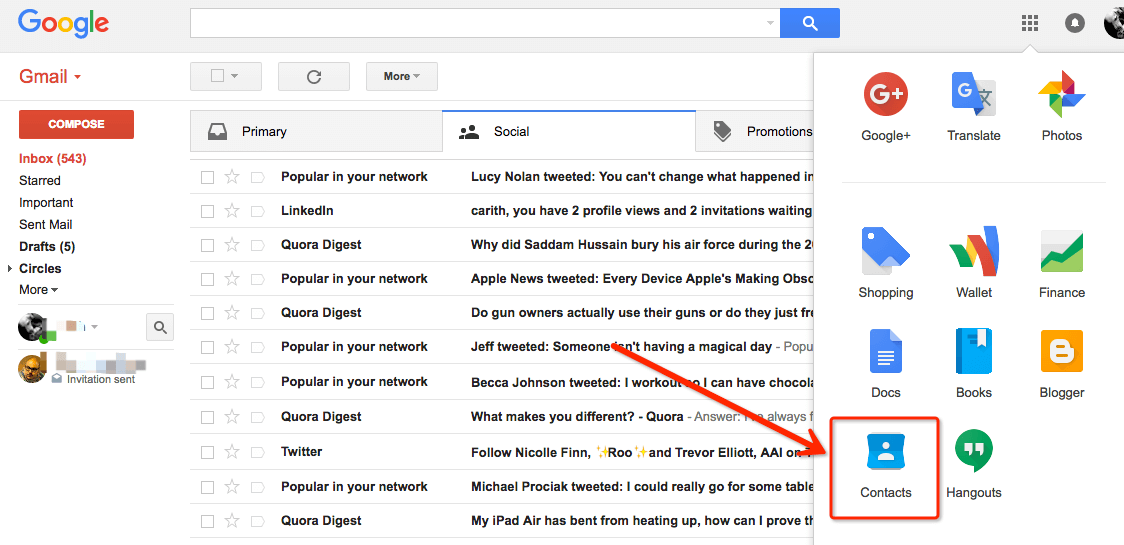1124x545 pixels.
Task: Open the select-all checkbox dropdown
Action: pyautogui.click(x=226, y=77)
